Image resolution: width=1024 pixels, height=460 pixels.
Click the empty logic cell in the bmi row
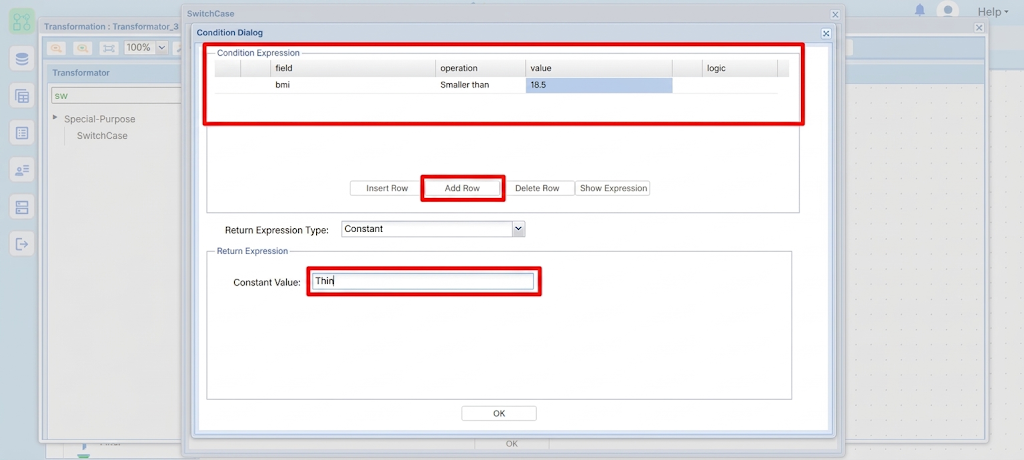tap(740, 85)
